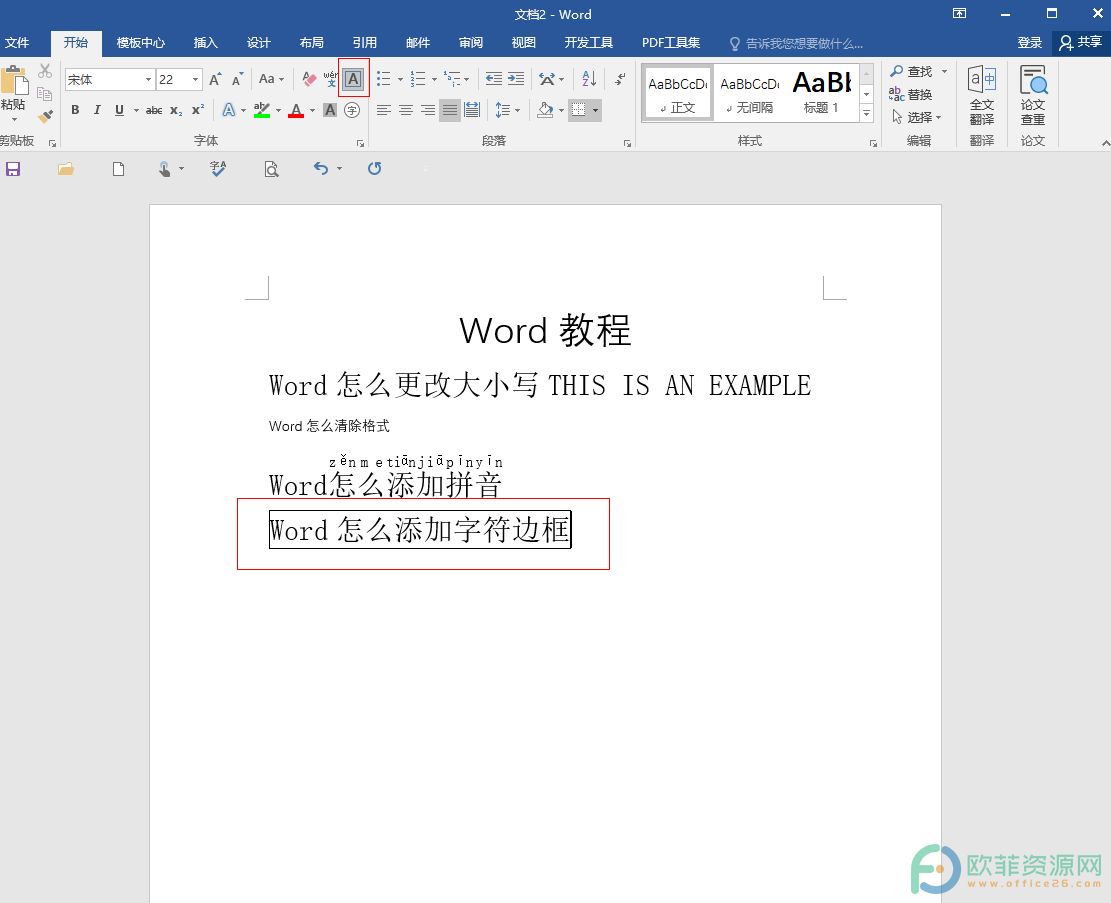Toggle Character Shading button
Screen dimensions: 1111x903
click(329, 110)
